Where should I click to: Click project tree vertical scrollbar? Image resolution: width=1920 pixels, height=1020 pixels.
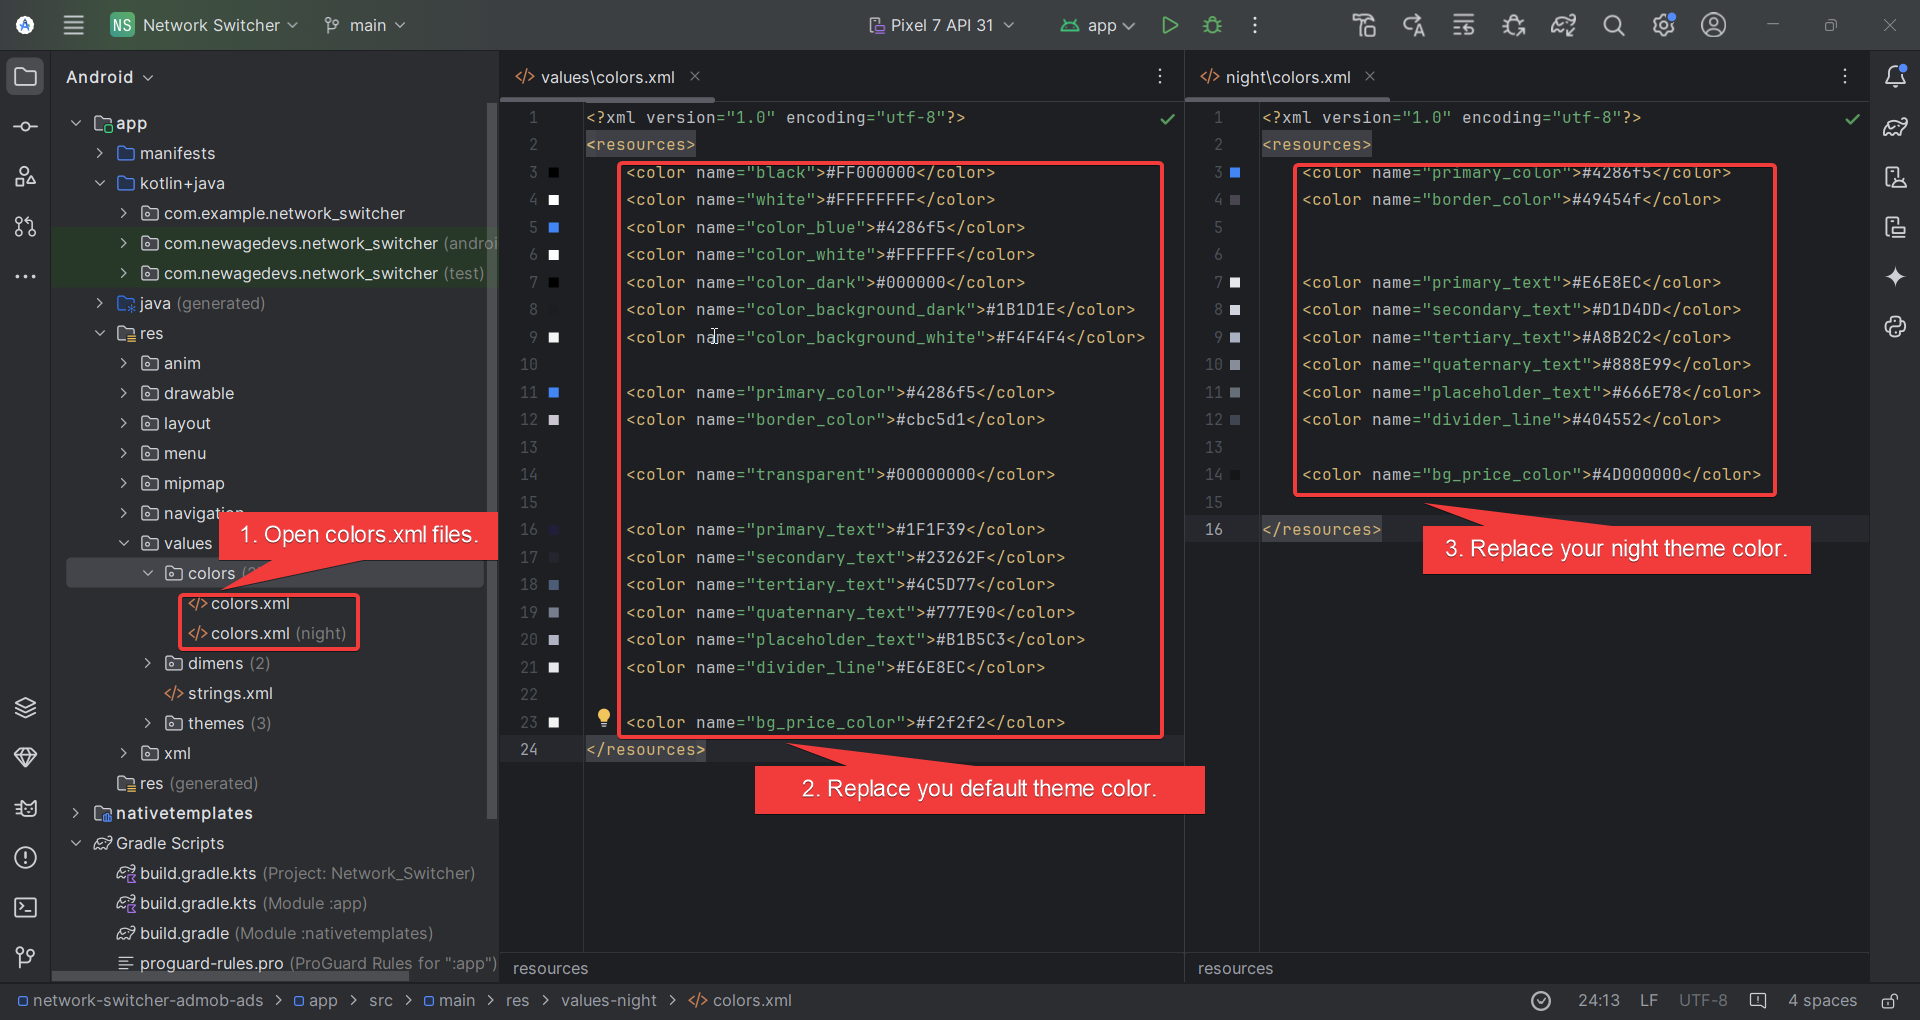click(491, 460)
